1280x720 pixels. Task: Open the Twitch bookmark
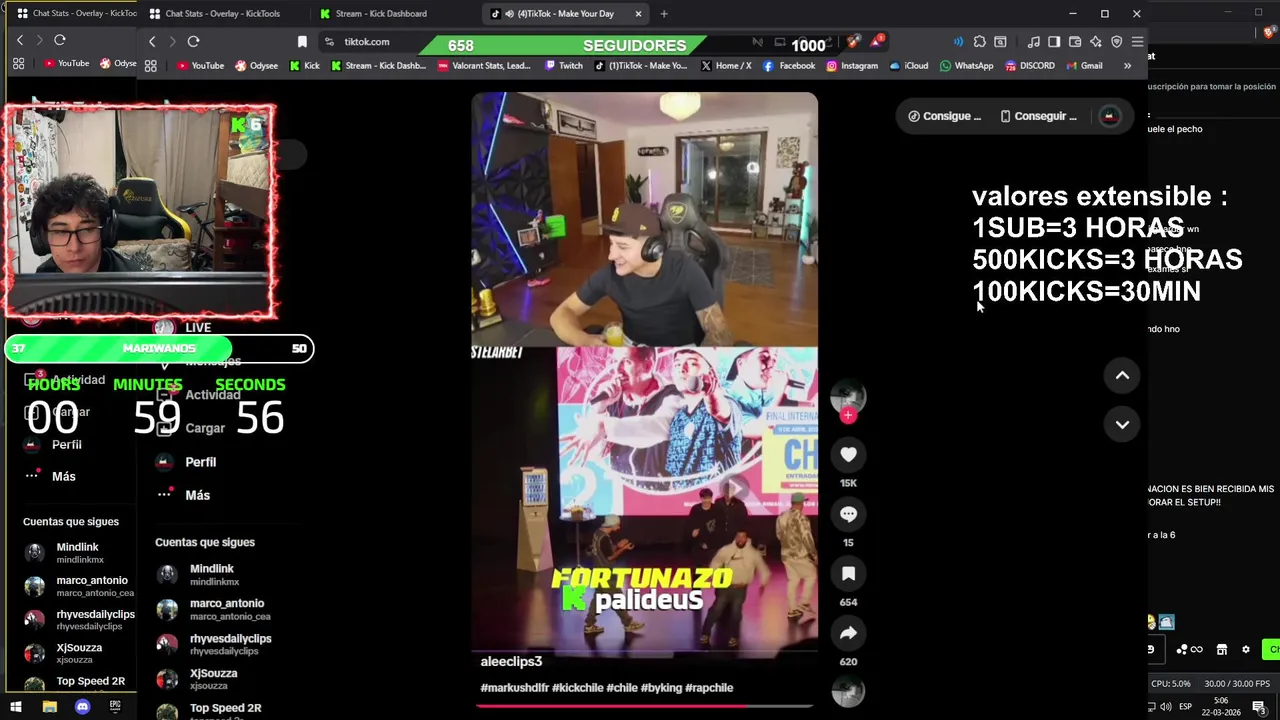pos(564,66)
